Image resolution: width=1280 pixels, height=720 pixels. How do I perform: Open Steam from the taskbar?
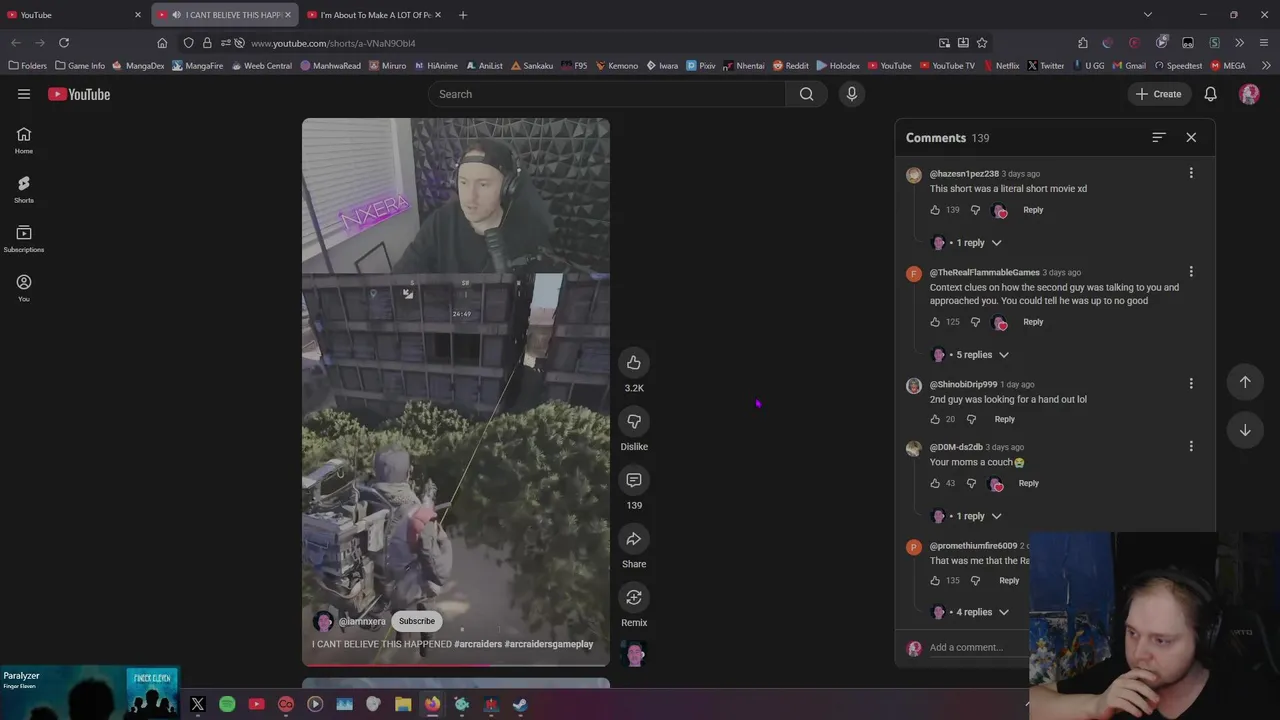pos(520,704)
